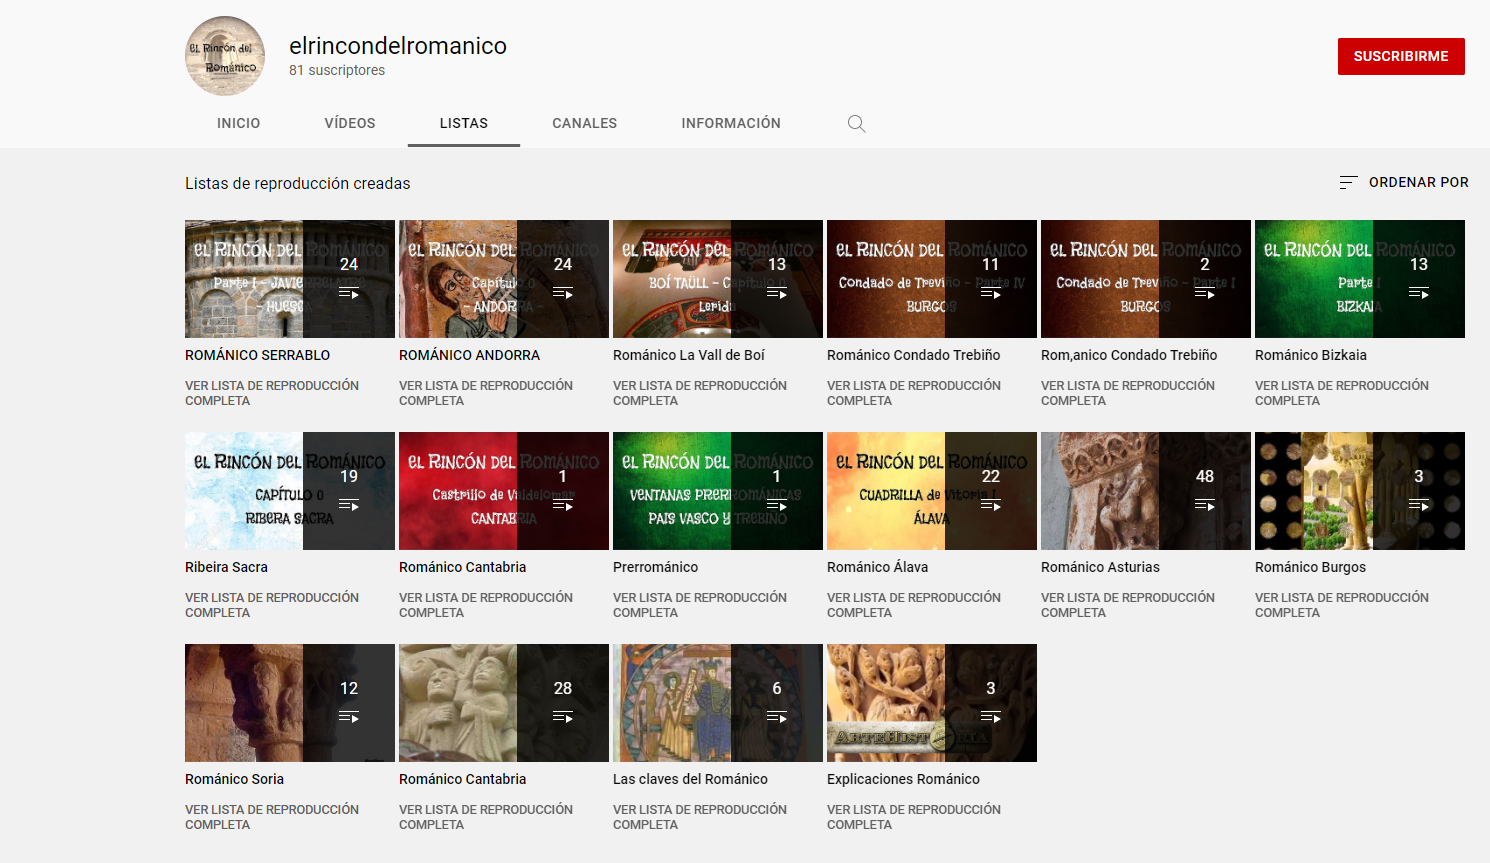View full playlist under ROMÁNICO SERRABLO
The height and width of the screenshot is (863, 1490).
point(272,393)
